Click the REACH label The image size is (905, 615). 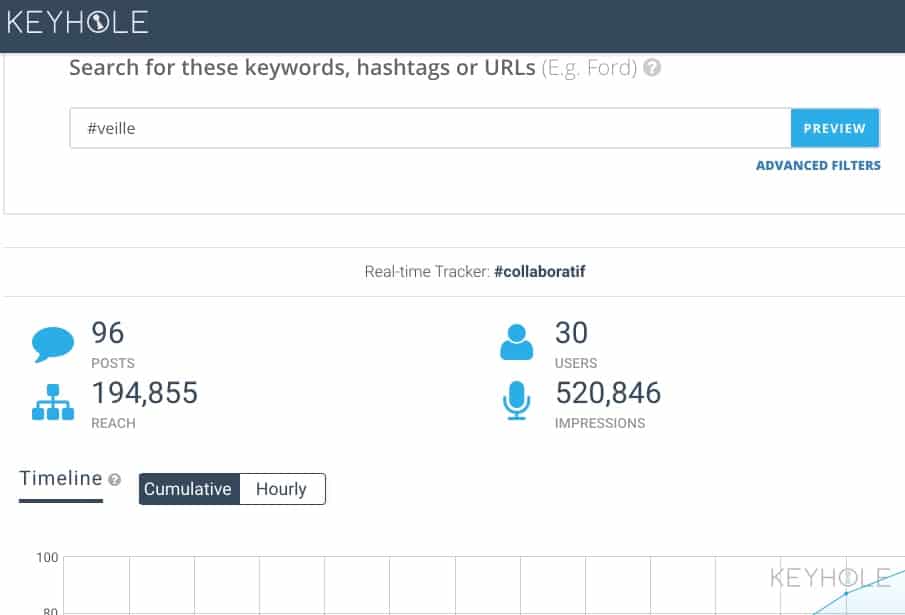tap(114, 423)
